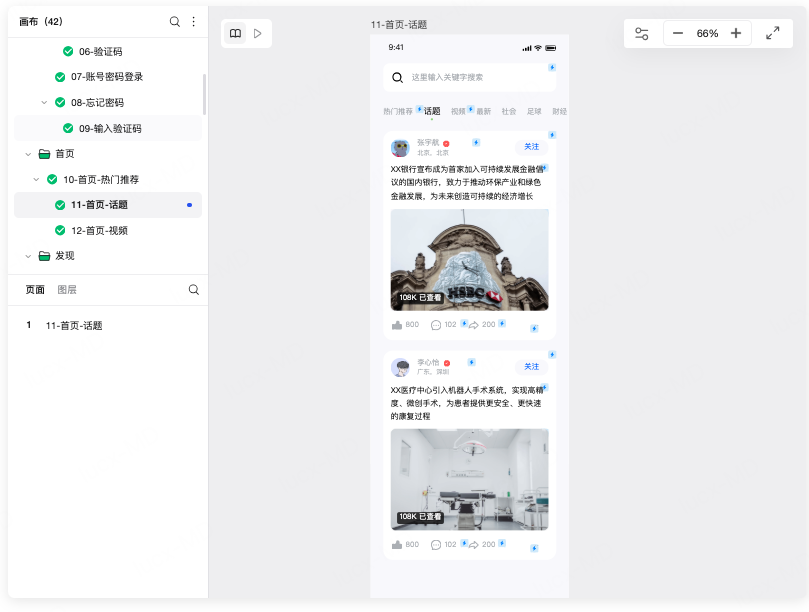Open the HSBC building photo
The height and width of the screenshot is (612, 809).
click(470, 260)
